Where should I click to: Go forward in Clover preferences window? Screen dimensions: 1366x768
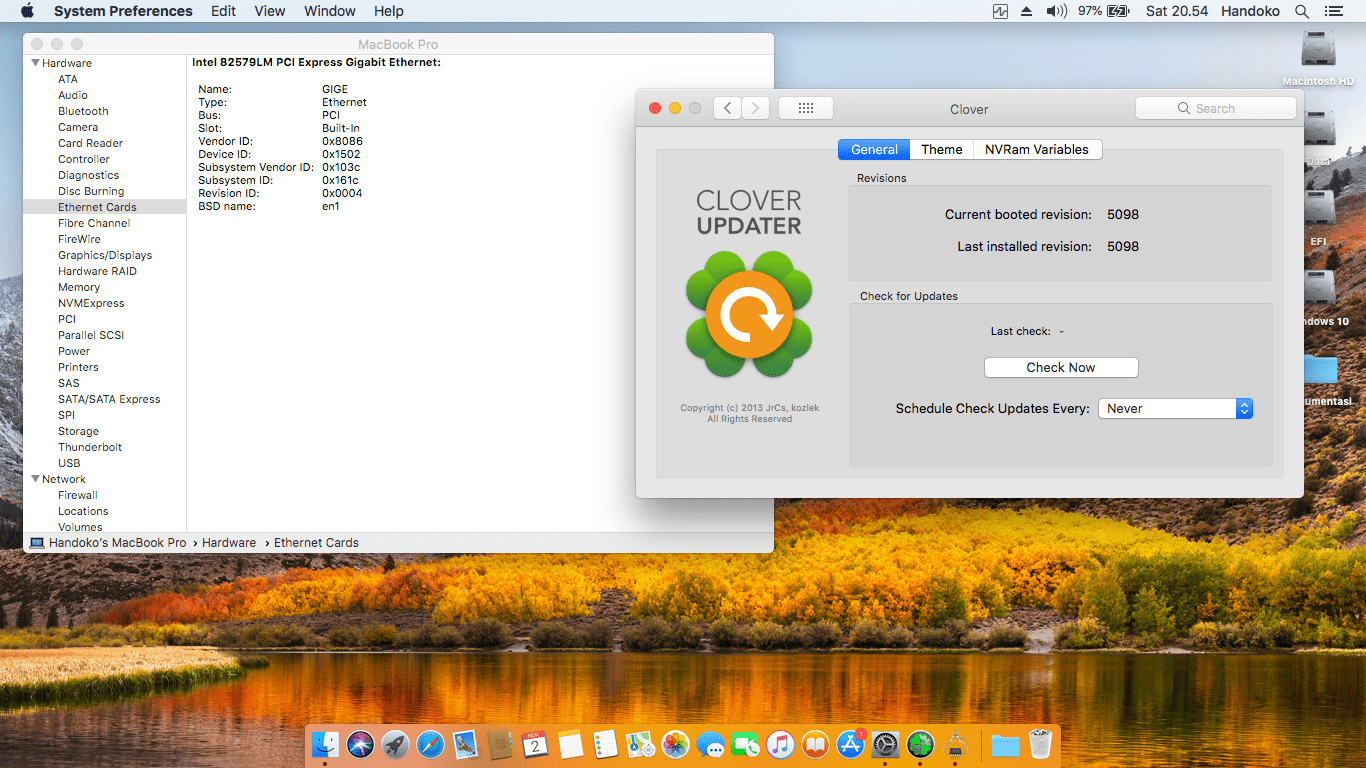tap(756, 108)
